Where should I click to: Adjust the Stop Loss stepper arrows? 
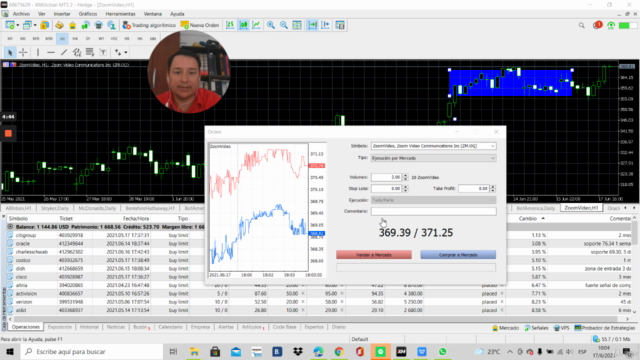(405, 189)
